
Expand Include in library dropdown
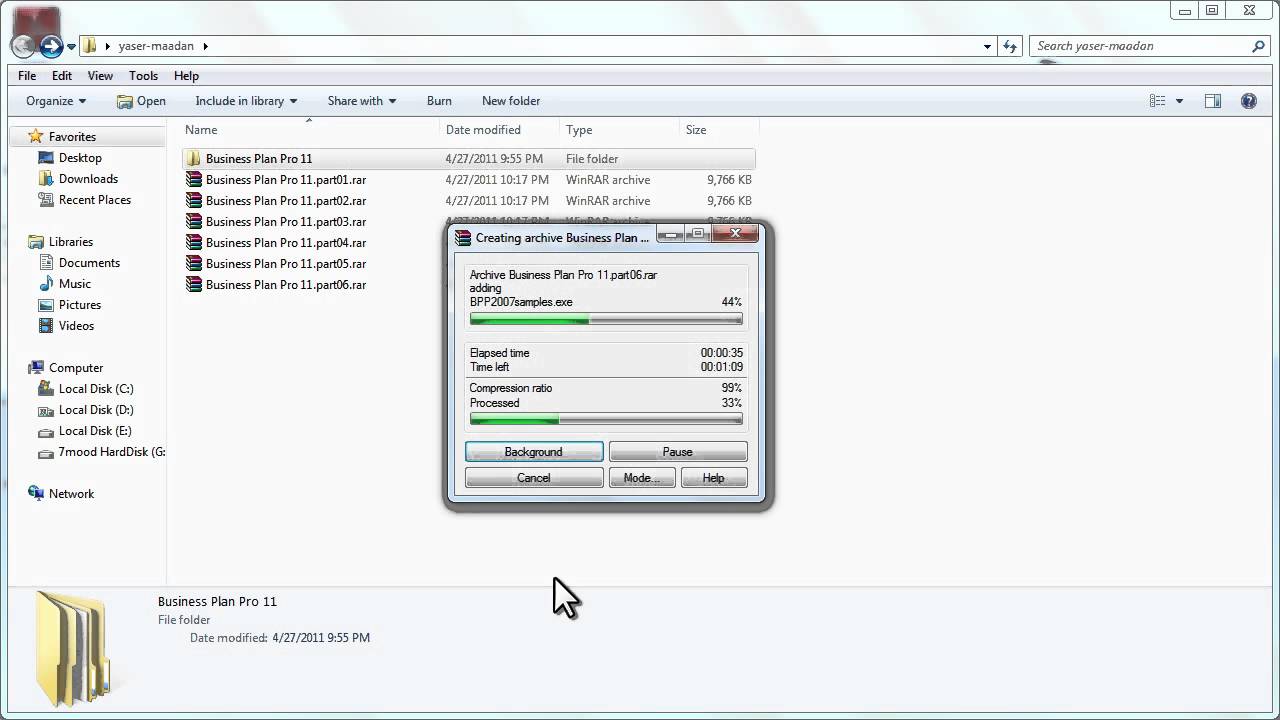click(246, 101)
